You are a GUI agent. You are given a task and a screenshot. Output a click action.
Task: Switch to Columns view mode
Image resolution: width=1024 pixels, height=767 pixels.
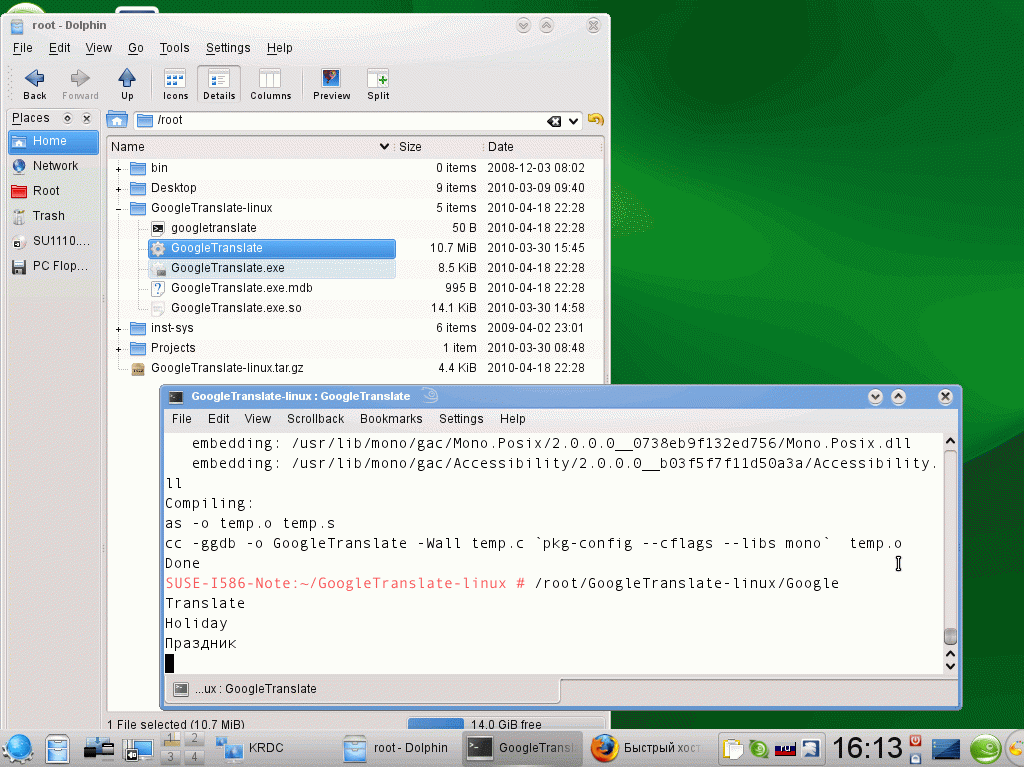(x=270, y=85)
